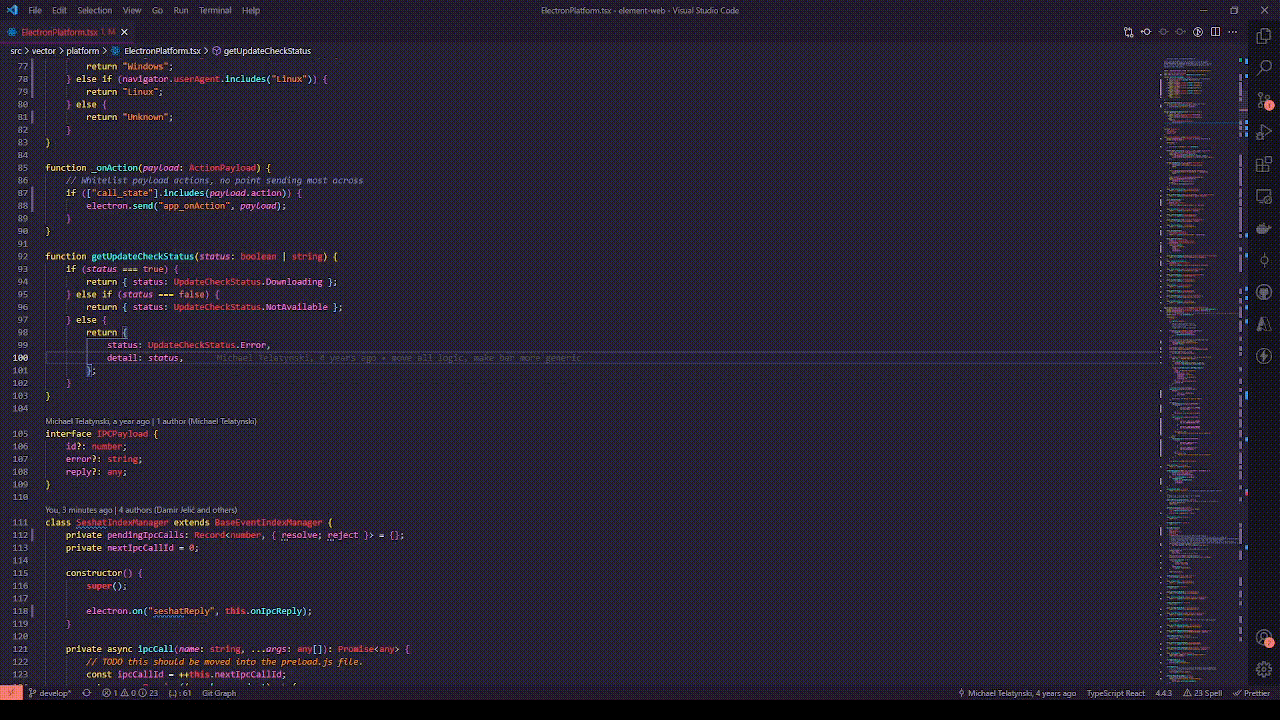Expand the vector breadcrumb

(44, 50)
